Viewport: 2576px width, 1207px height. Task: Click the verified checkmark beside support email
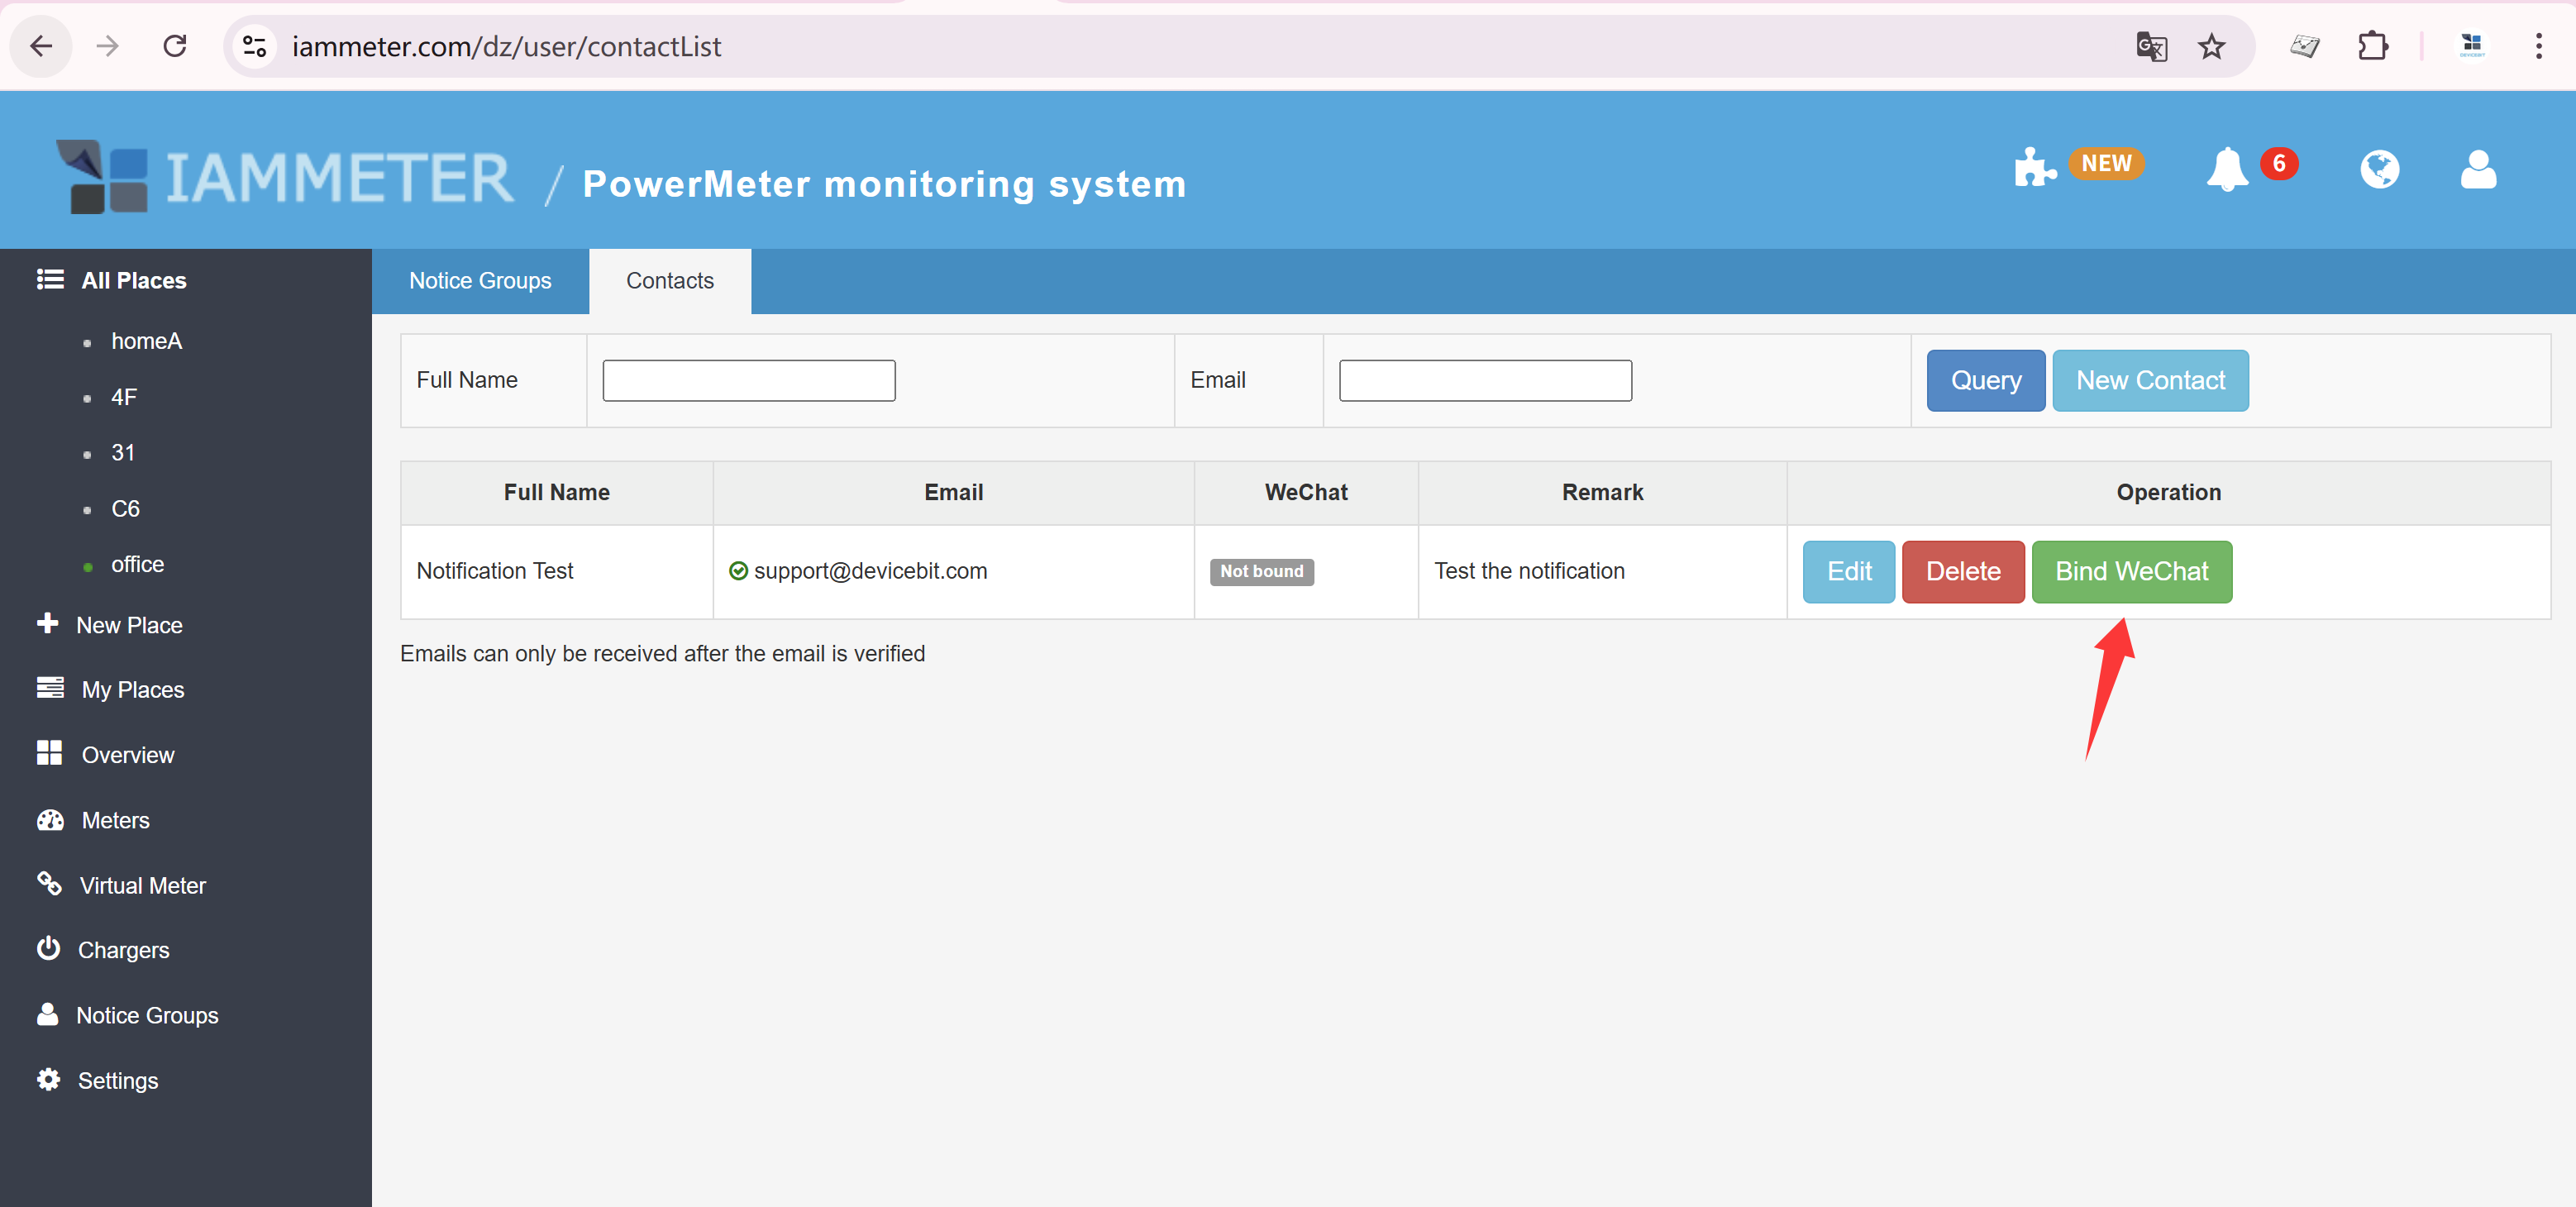point(739,571)
